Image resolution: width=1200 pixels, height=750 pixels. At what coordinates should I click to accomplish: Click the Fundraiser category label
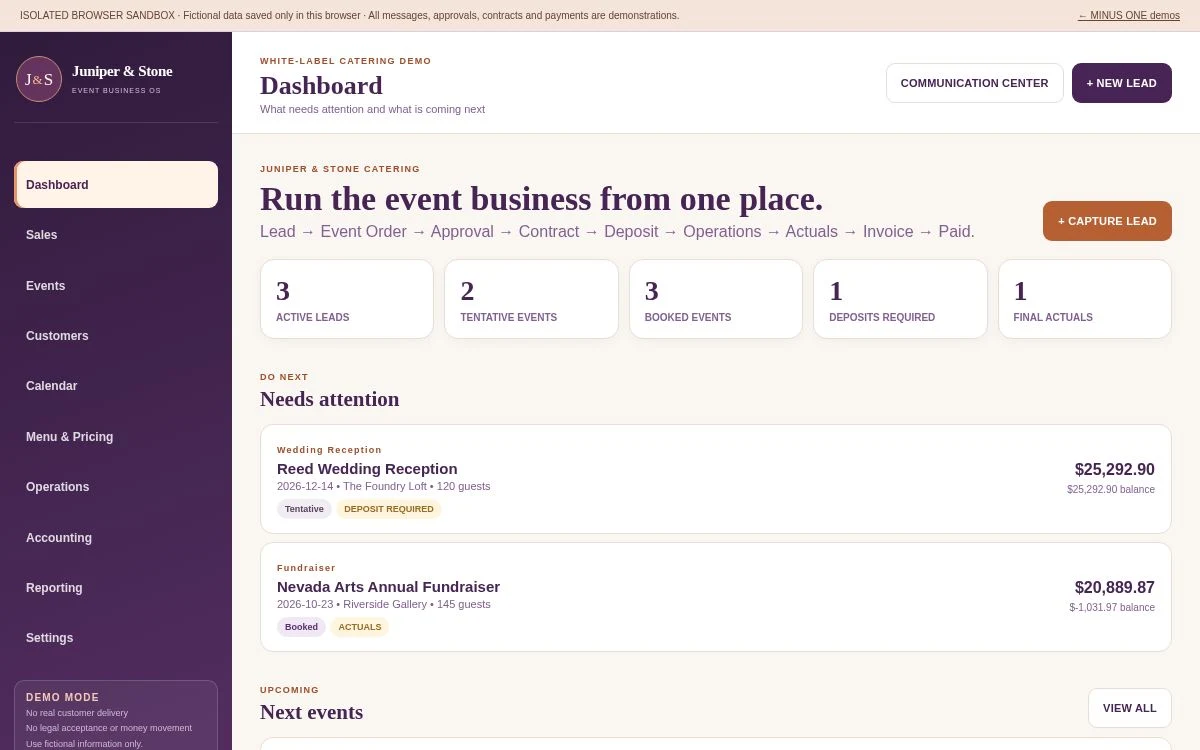[x=306, y=568]
